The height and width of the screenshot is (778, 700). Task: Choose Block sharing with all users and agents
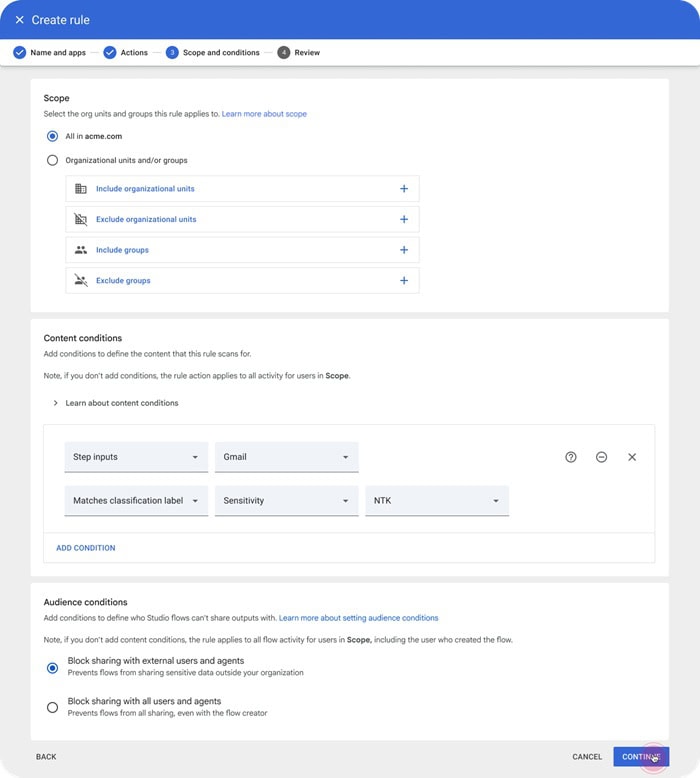(x=52, y=708)
